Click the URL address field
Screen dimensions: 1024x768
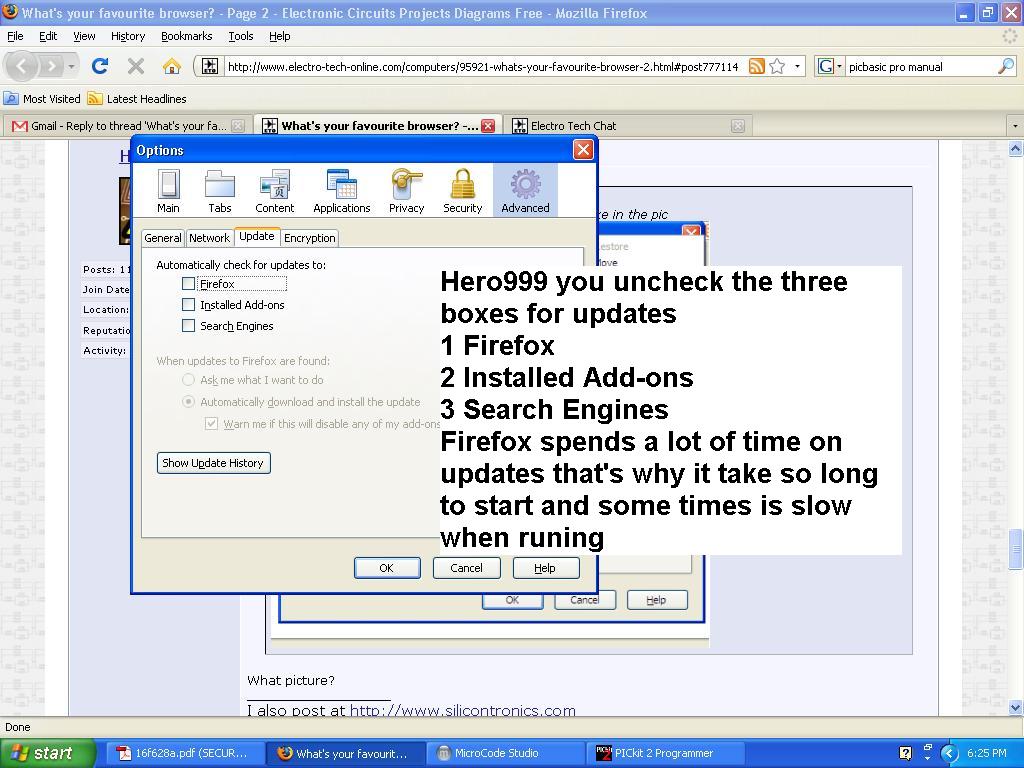pos(482,66)
